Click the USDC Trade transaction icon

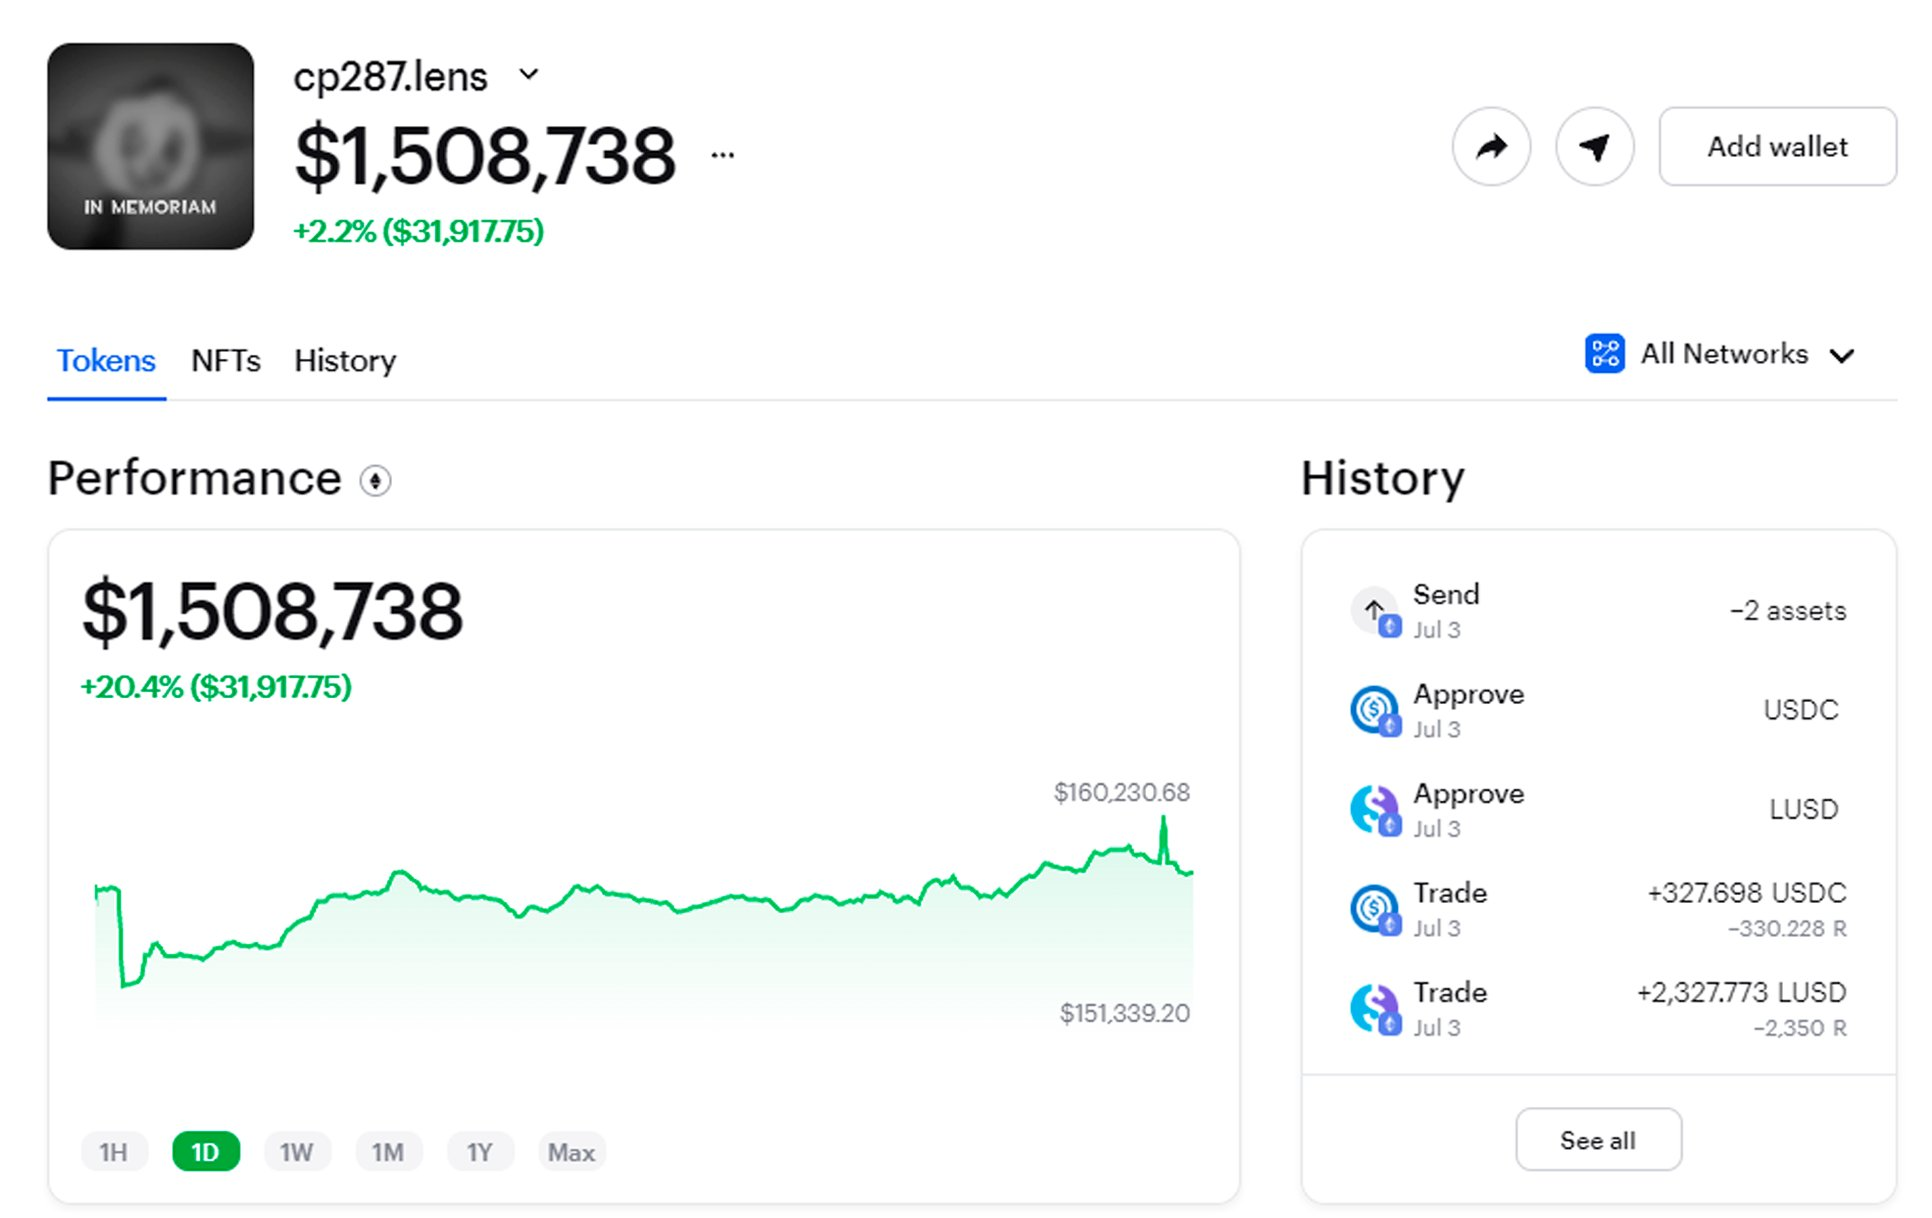1375,909
